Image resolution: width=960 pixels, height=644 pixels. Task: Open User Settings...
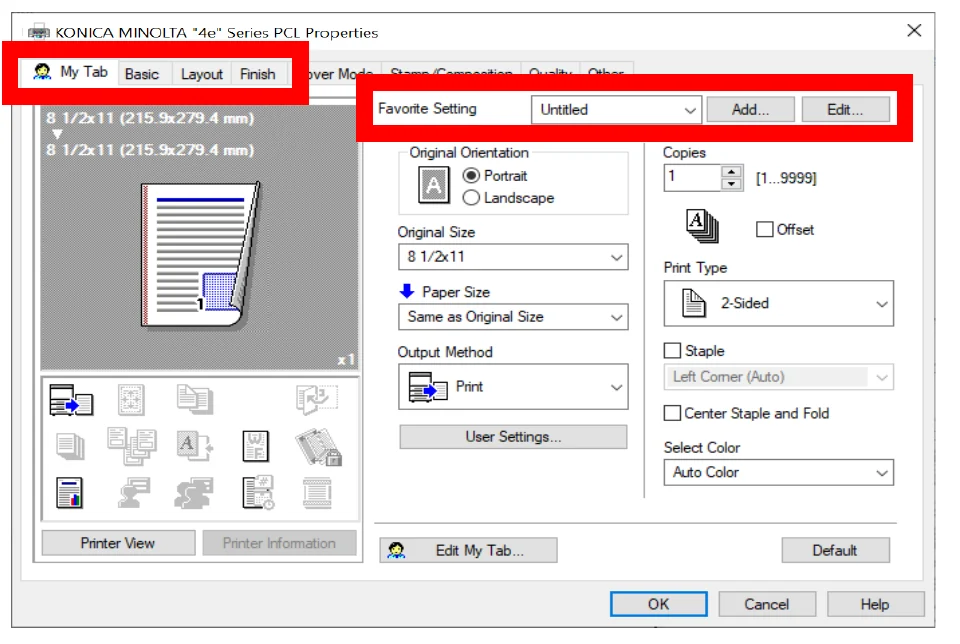(x=513, y=437)
